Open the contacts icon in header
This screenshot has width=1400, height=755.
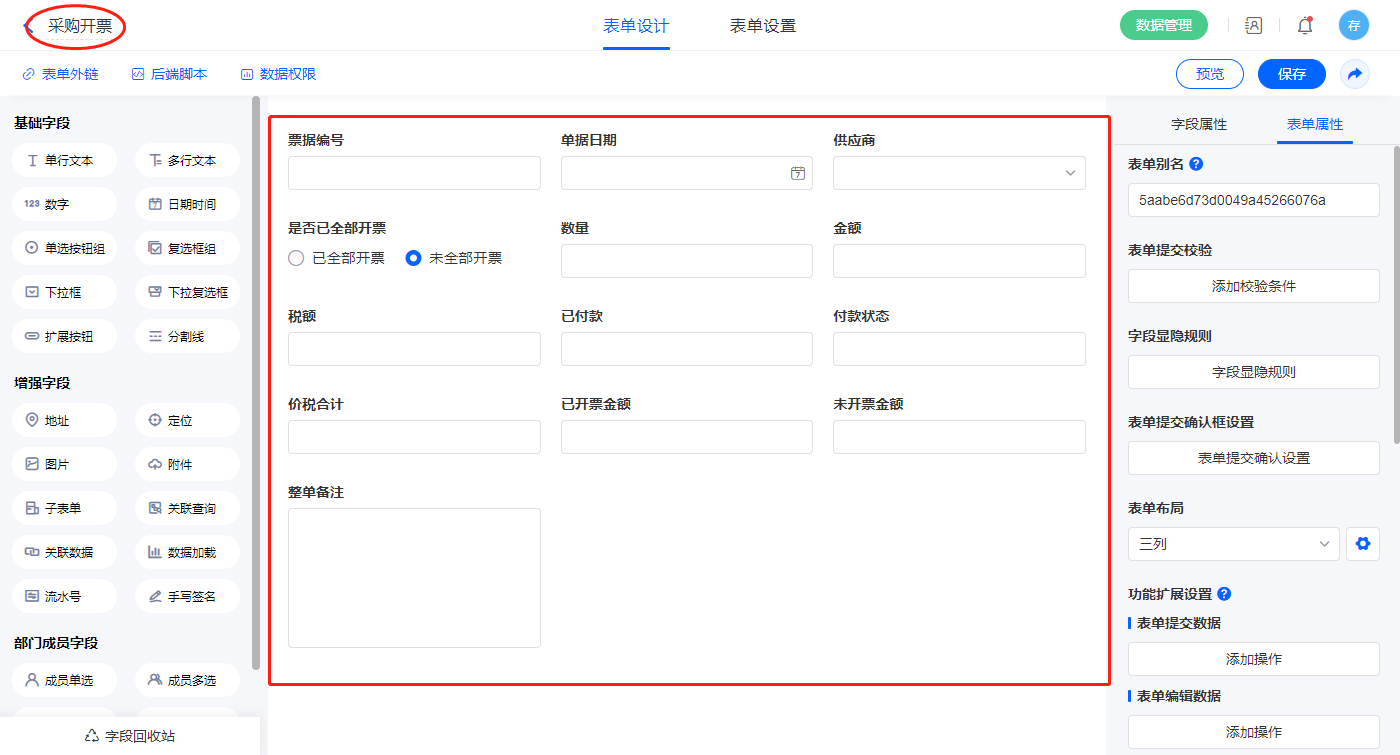tap(1253, 26)
